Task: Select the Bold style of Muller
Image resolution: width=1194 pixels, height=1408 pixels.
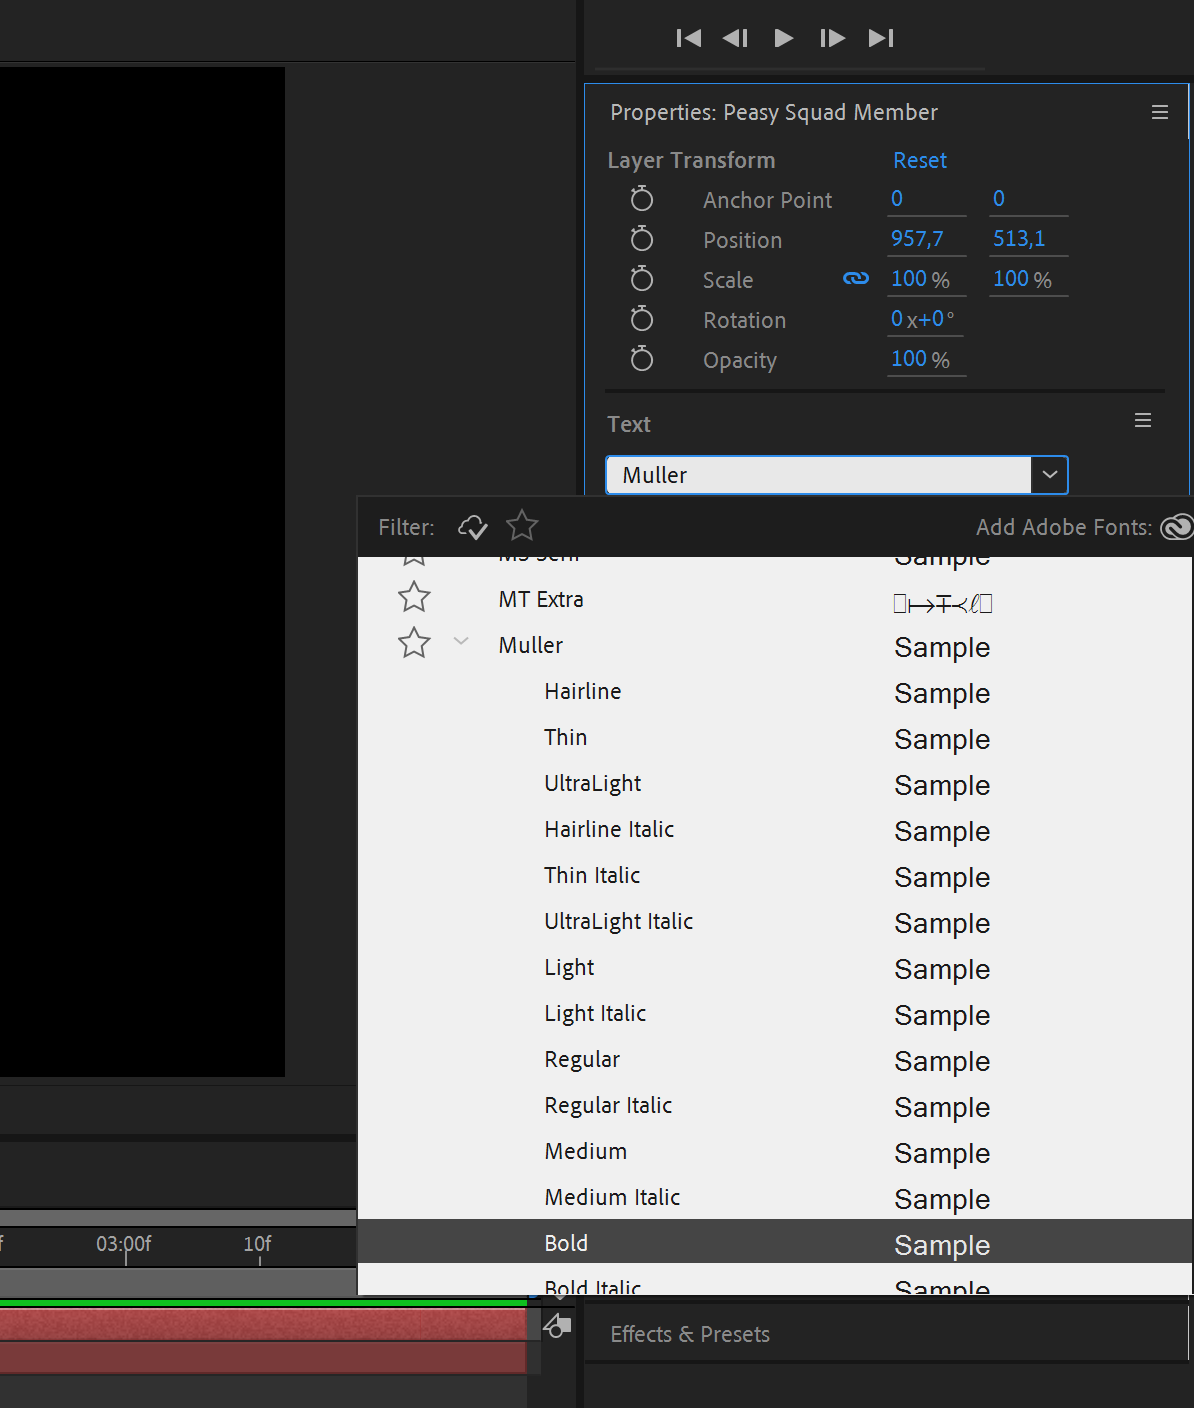Action: [566, 1243]
